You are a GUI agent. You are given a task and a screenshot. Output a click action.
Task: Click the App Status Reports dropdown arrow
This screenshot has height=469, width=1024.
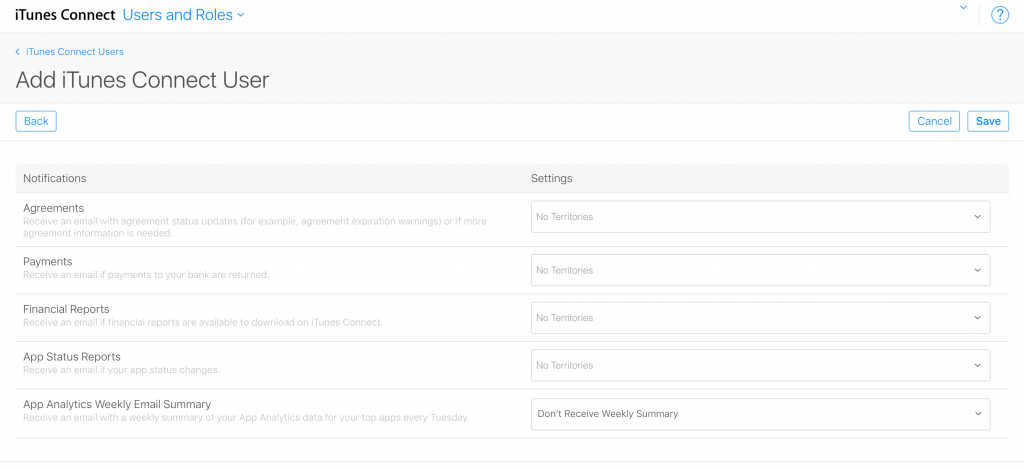coord(977,366)
